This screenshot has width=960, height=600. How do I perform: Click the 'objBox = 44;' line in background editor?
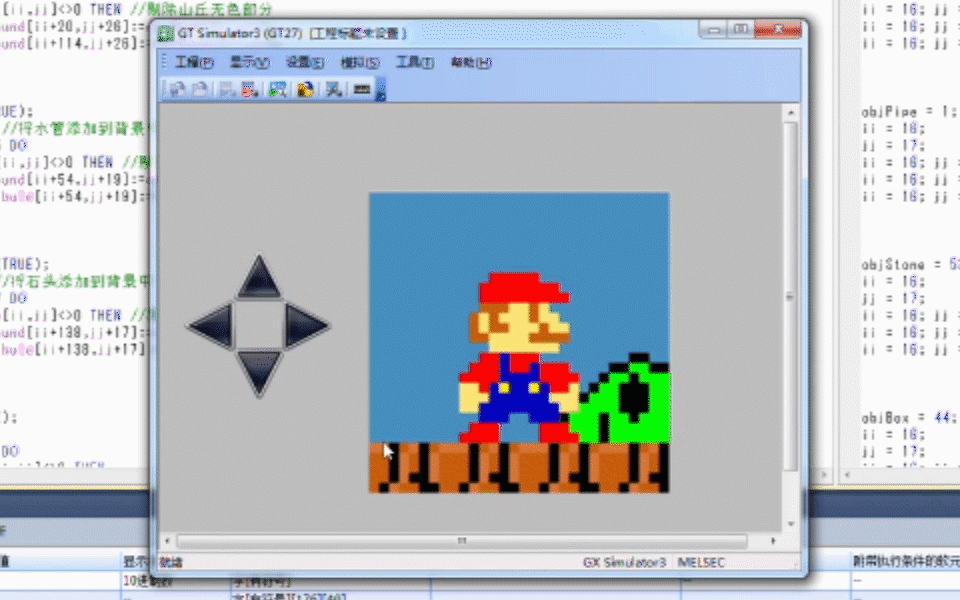909,418
